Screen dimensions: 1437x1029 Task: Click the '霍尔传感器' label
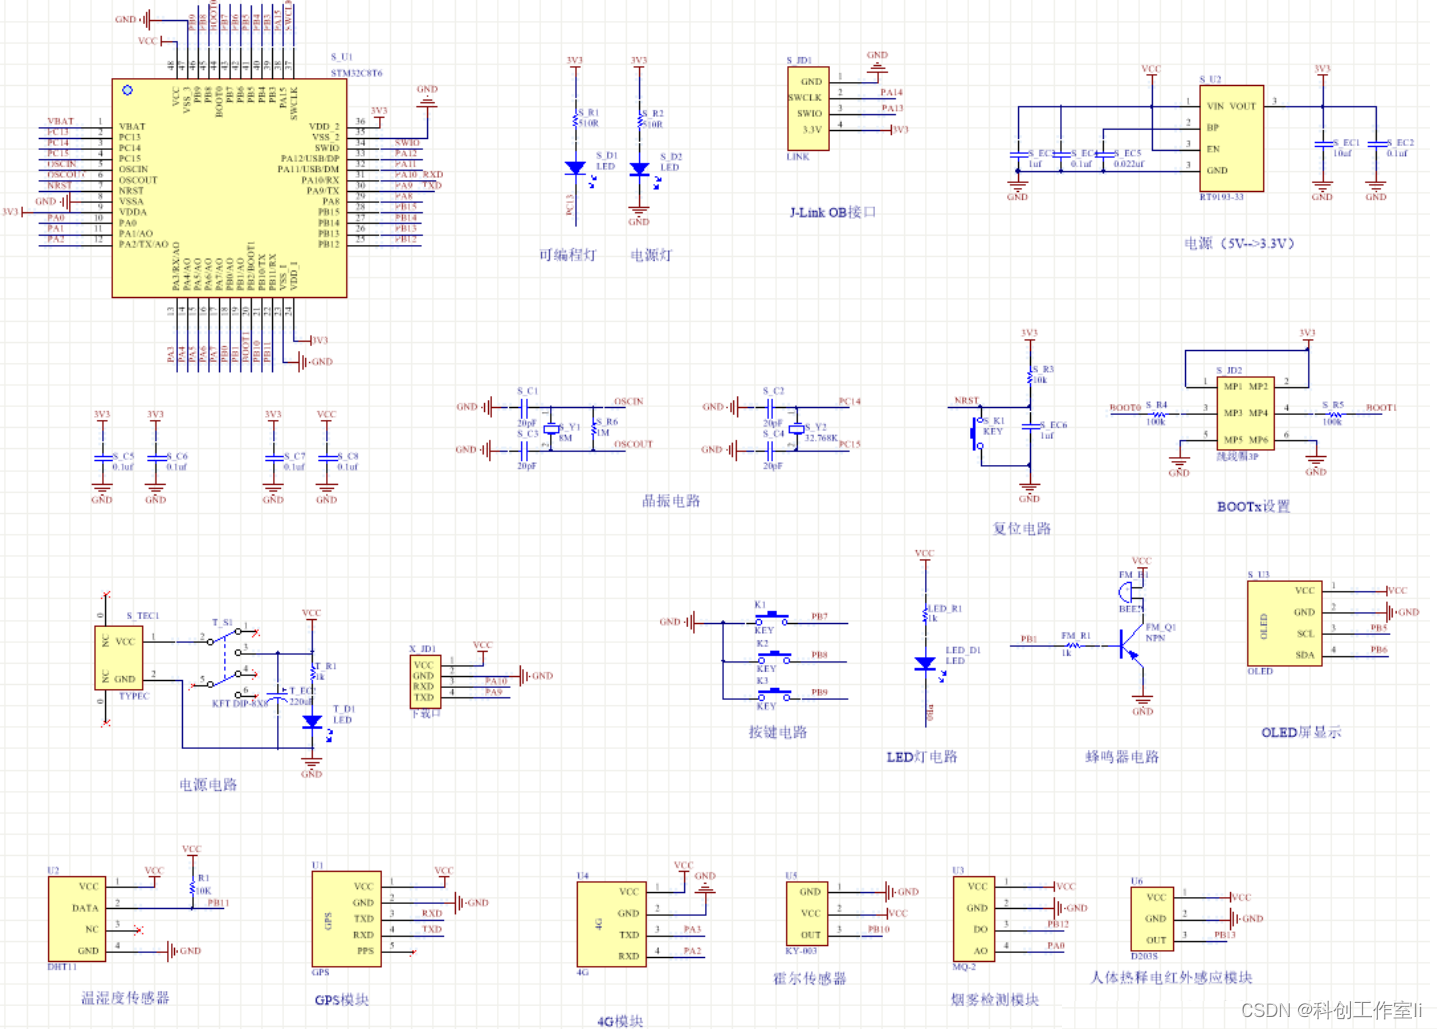click(x=809, y=978)
